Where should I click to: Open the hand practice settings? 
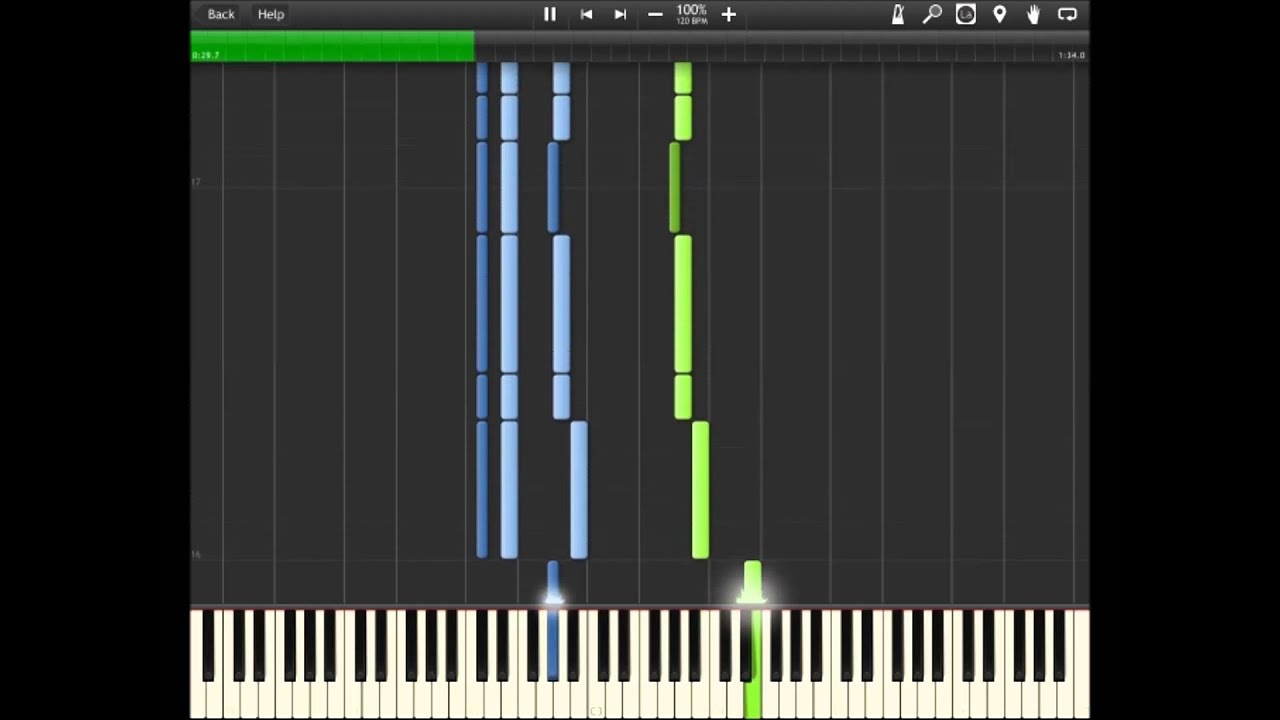point(1033,14)
